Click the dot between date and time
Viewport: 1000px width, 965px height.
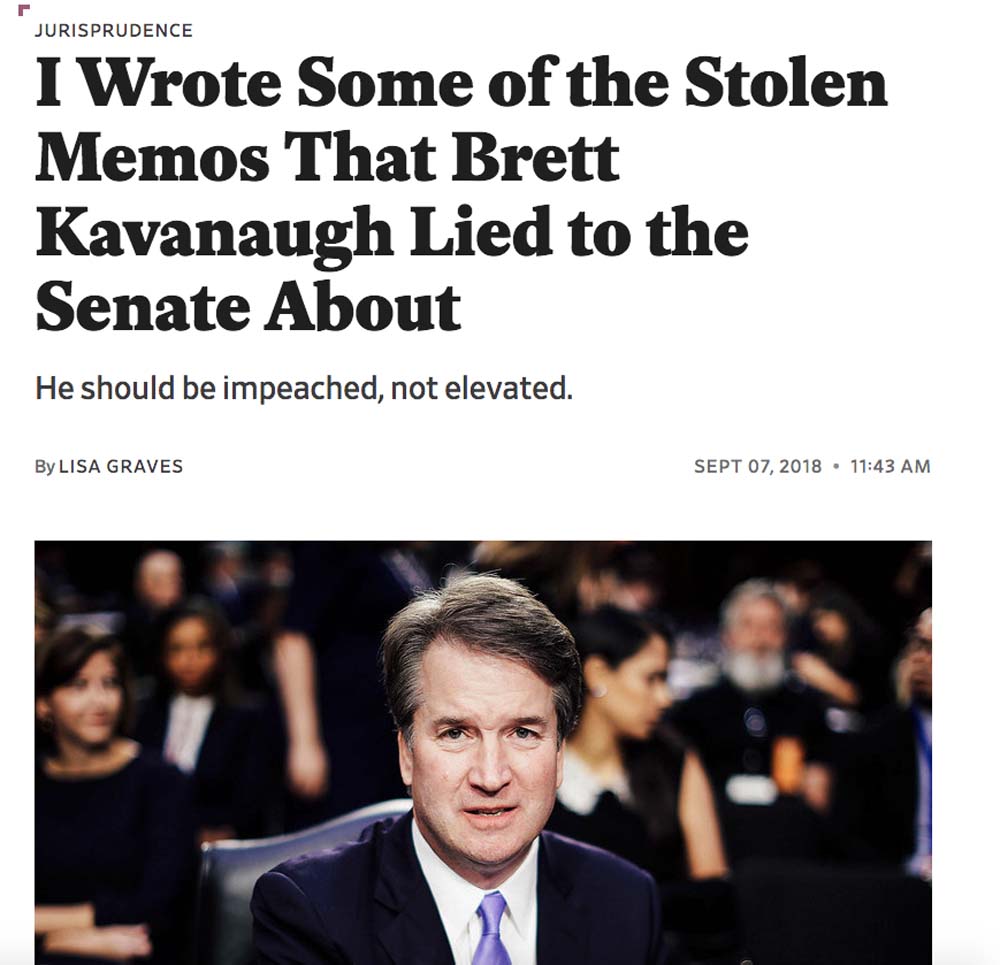pos(836,466)
